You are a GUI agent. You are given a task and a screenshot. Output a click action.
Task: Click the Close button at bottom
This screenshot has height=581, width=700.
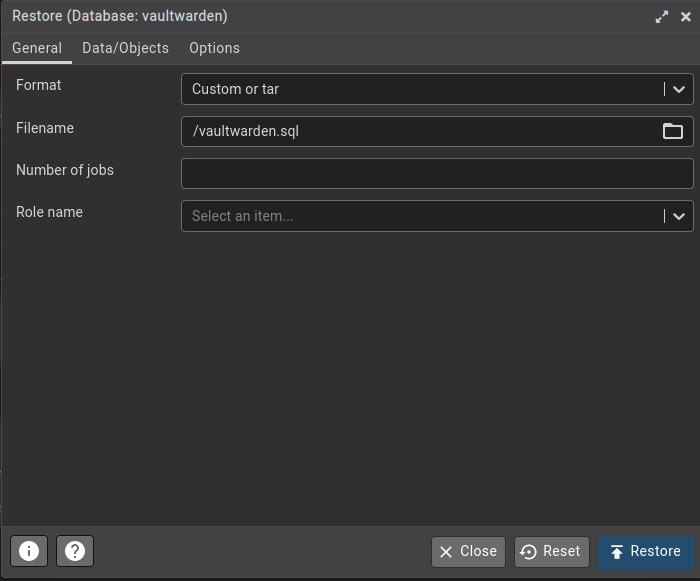468,551
